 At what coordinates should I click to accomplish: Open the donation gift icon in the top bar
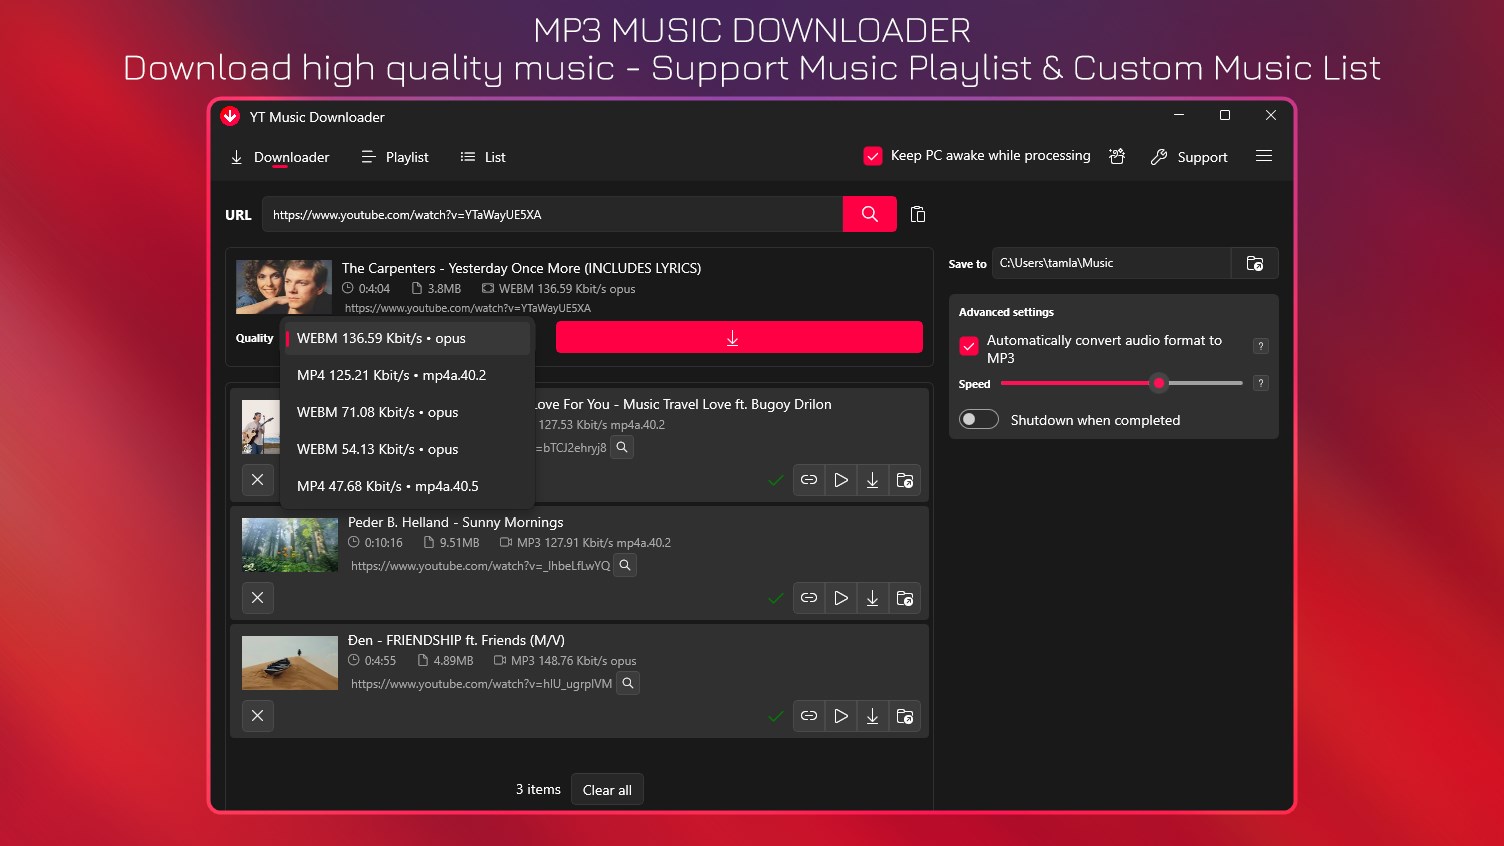pyautogui.click(x=1117, y=156)
